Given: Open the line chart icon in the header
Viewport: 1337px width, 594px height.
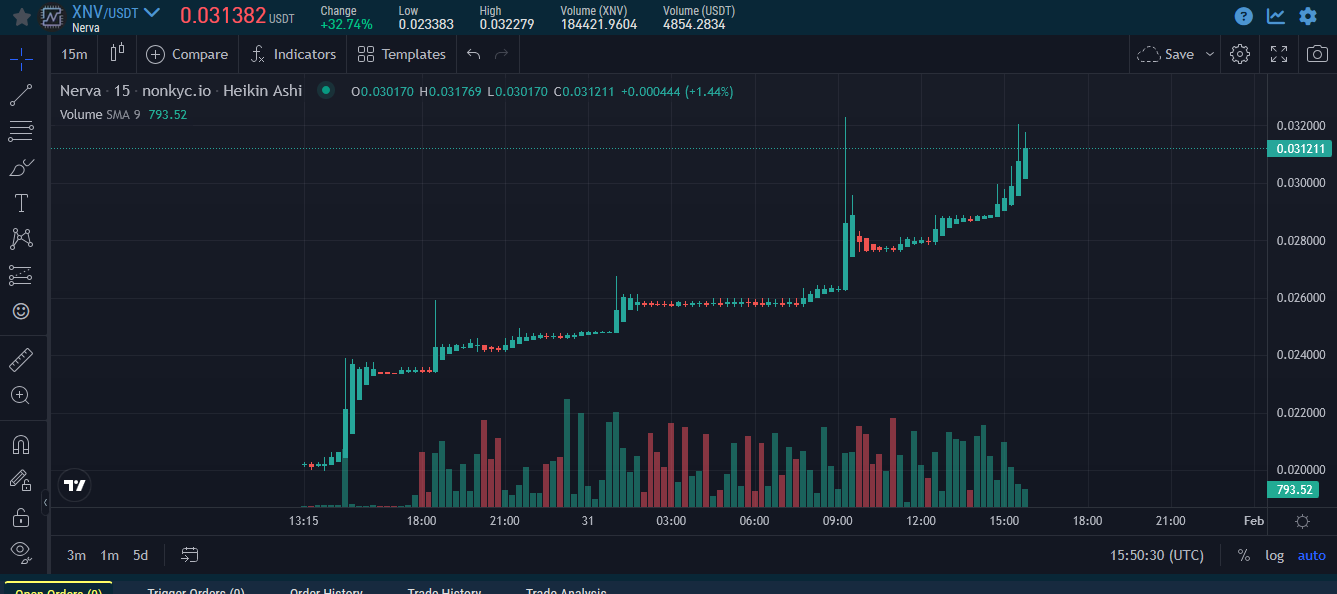Looking at the screenshot, I should pos(1276,16).
